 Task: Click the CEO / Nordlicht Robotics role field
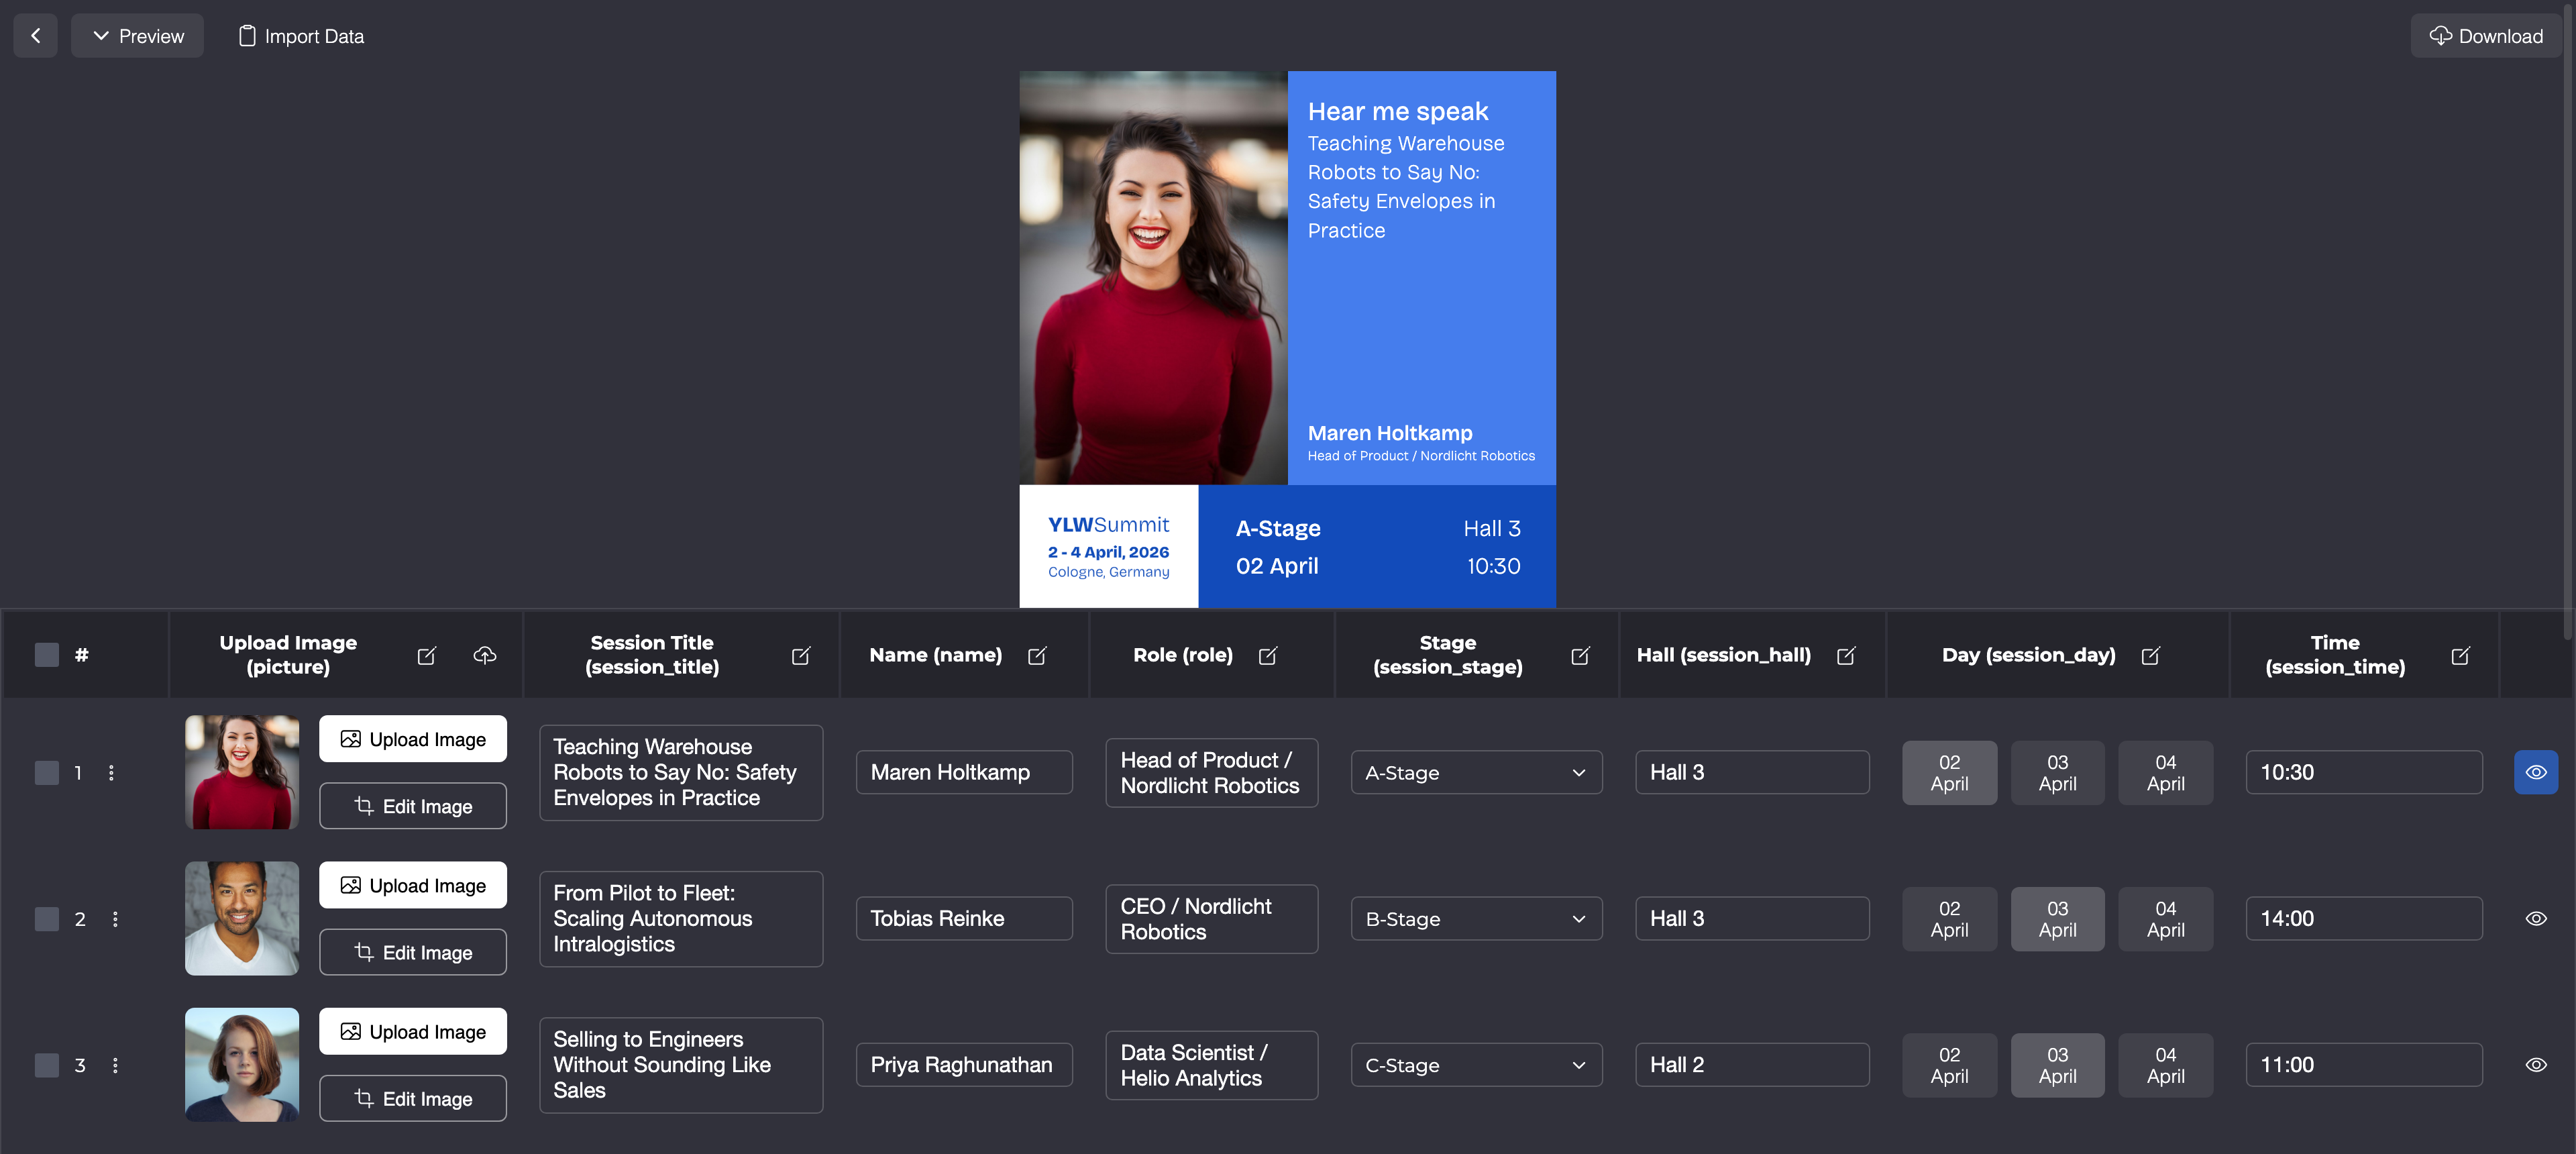pos(1211,919)
